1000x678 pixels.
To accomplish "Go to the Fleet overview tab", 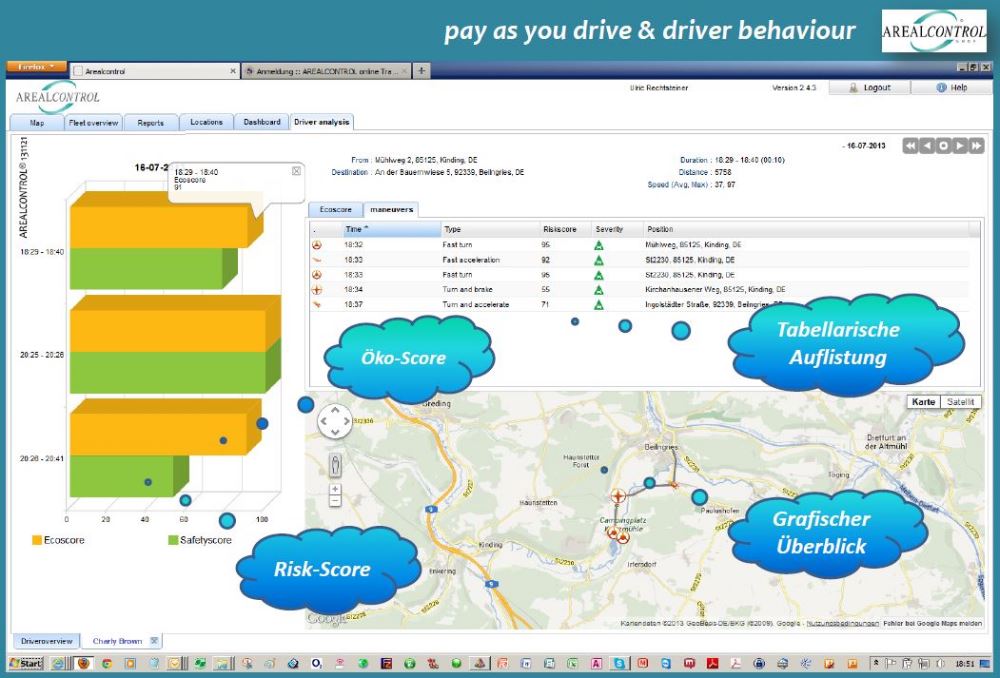I will (x=94, y=123).
